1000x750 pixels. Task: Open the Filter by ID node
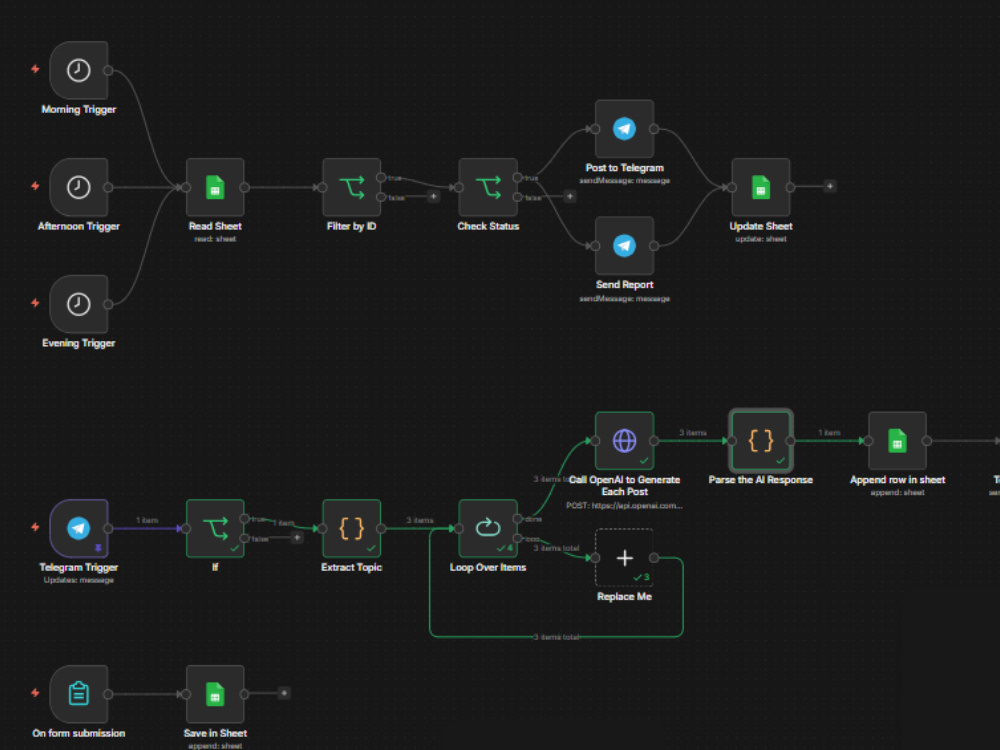coord(351,187)
